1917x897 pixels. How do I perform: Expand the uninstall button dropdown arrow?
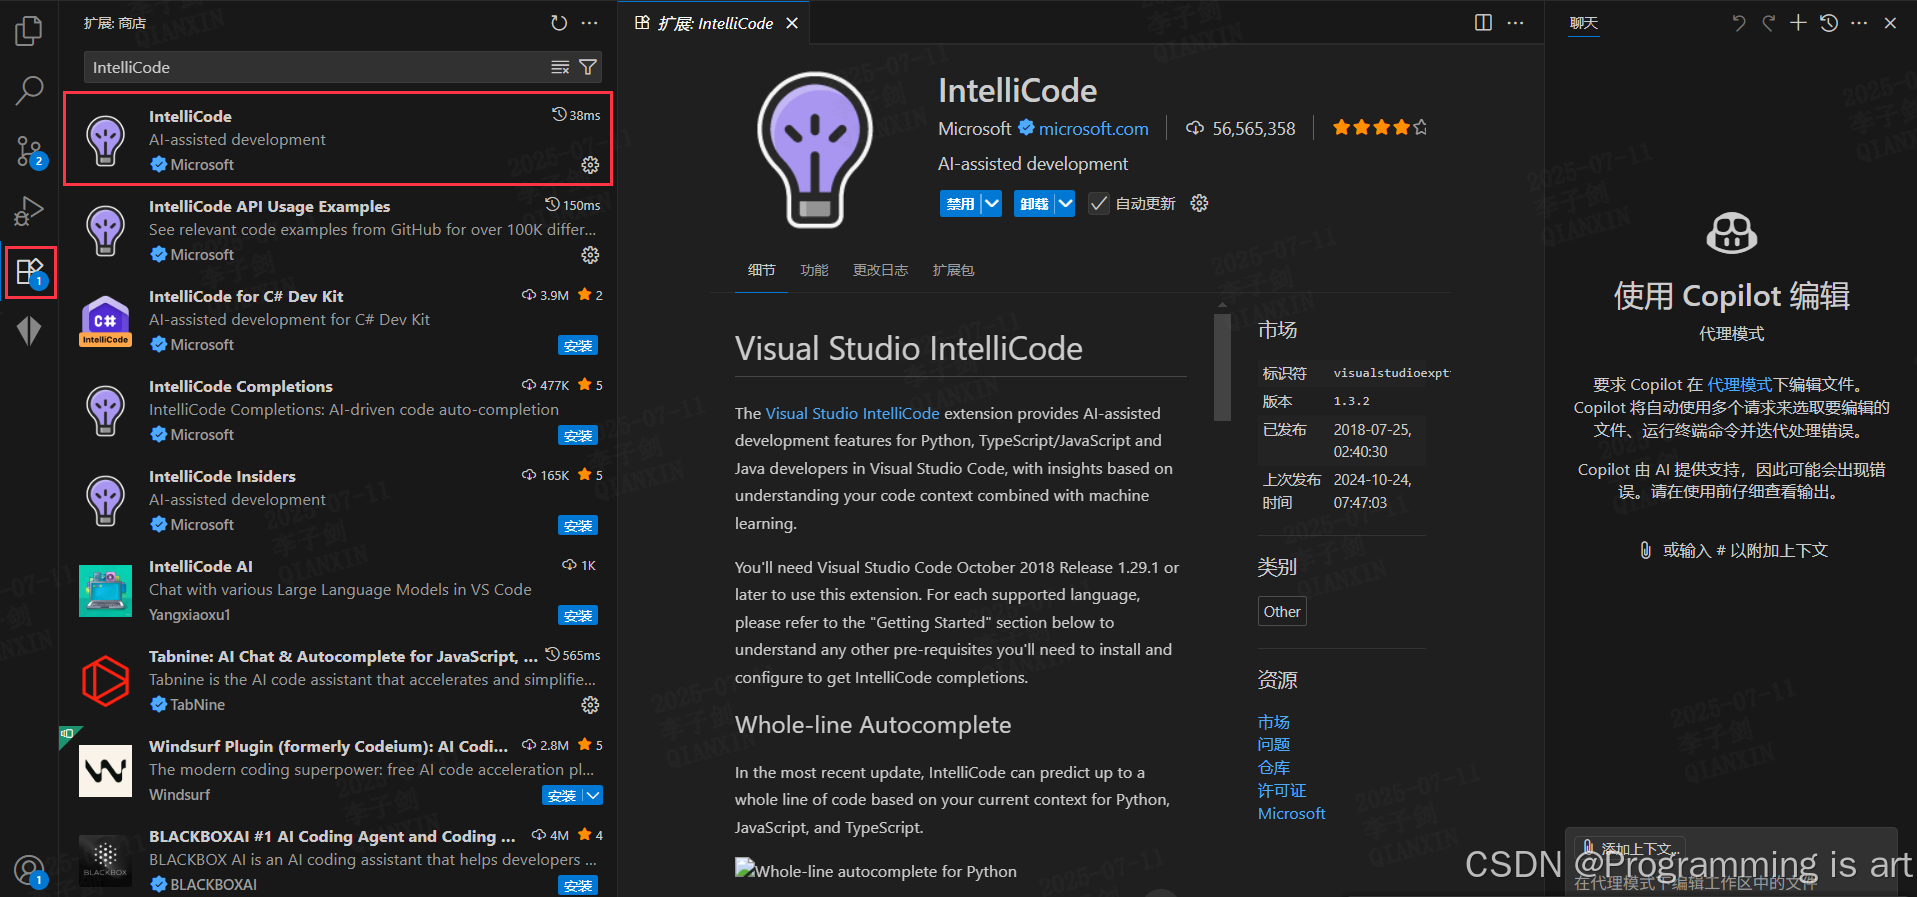(x=1065, y=204)
